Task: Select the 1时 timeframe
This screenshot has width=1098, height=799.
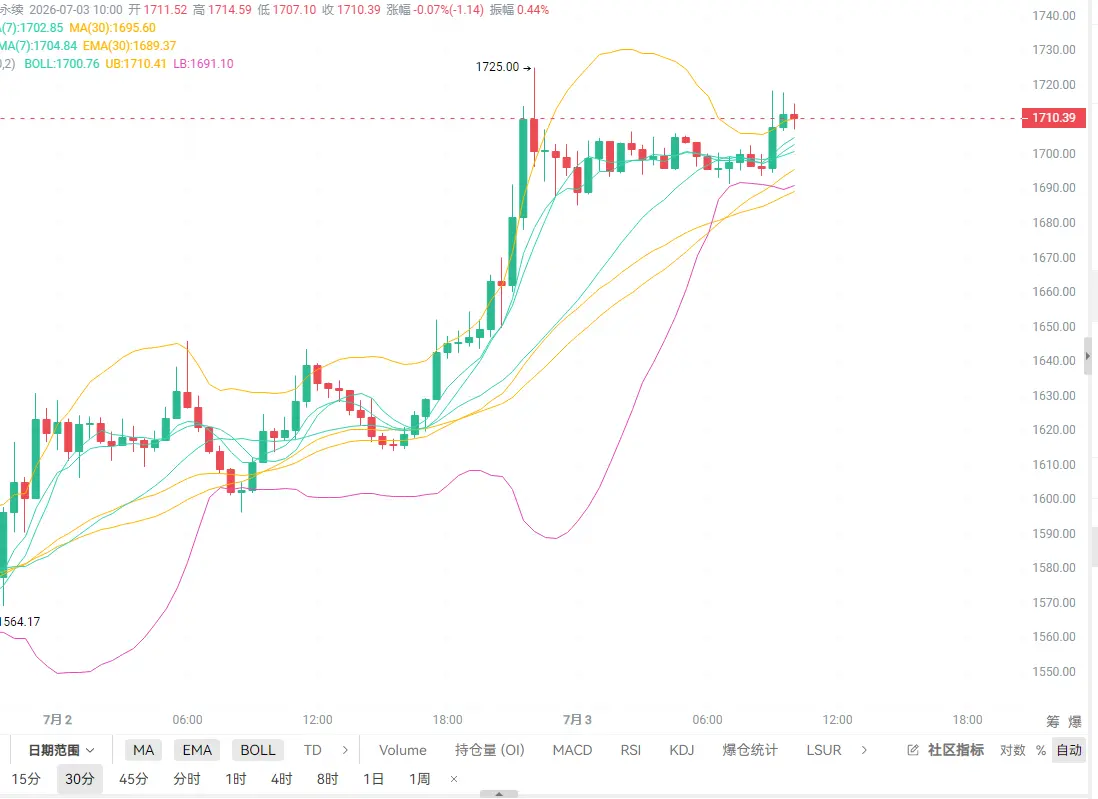Action: click(x=236, y=779)
